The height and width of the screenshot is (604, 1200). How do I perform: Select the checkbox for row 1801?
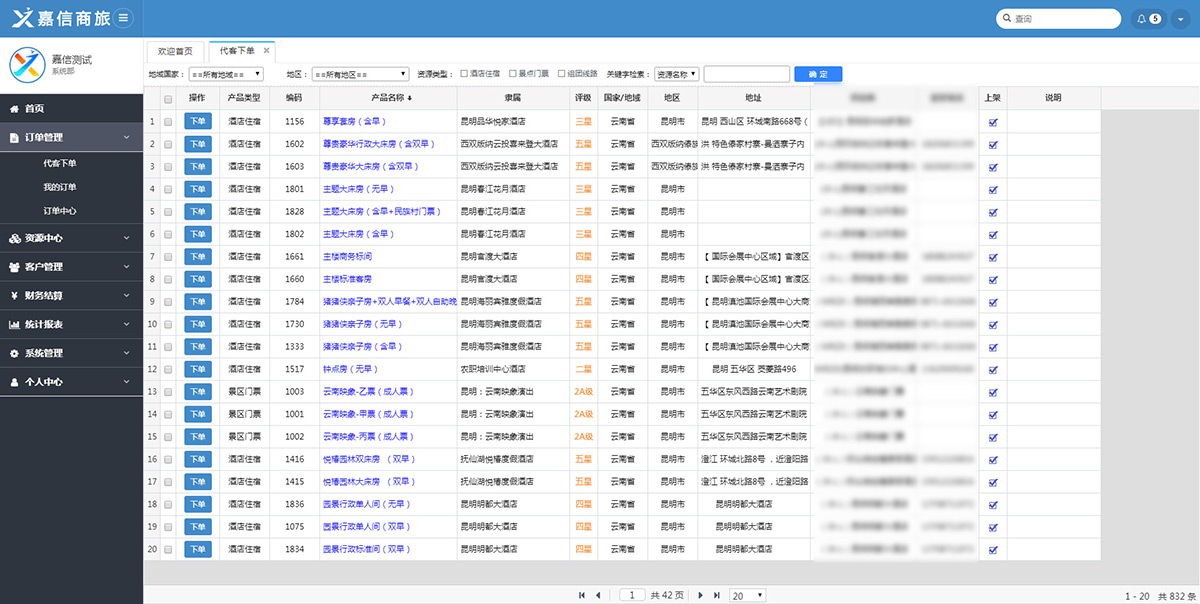168,189
